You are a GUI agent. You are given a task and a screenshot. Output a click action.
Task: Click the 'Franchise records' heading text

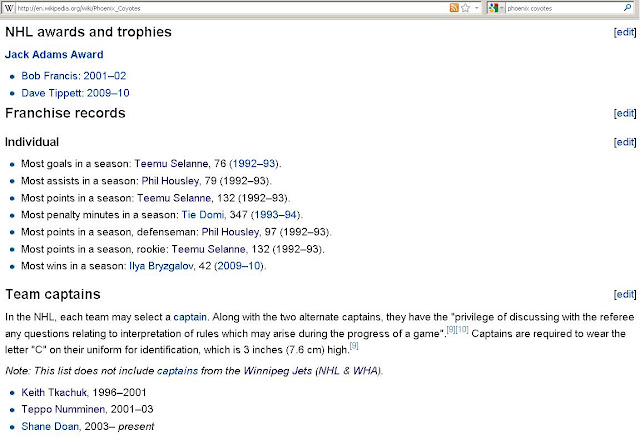(x=65, y=113)
